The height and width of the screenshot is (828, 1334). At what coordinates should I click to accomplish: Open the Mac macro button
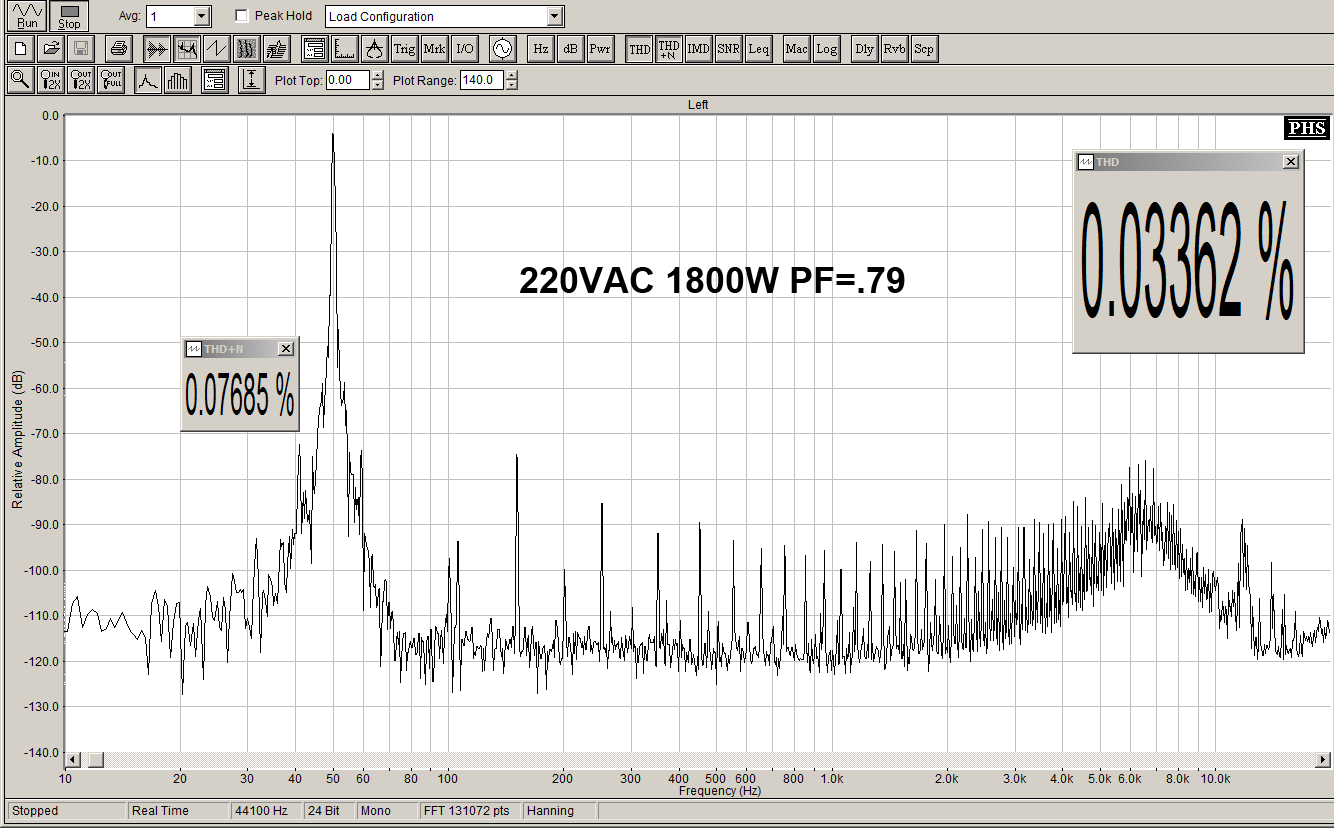797,48
